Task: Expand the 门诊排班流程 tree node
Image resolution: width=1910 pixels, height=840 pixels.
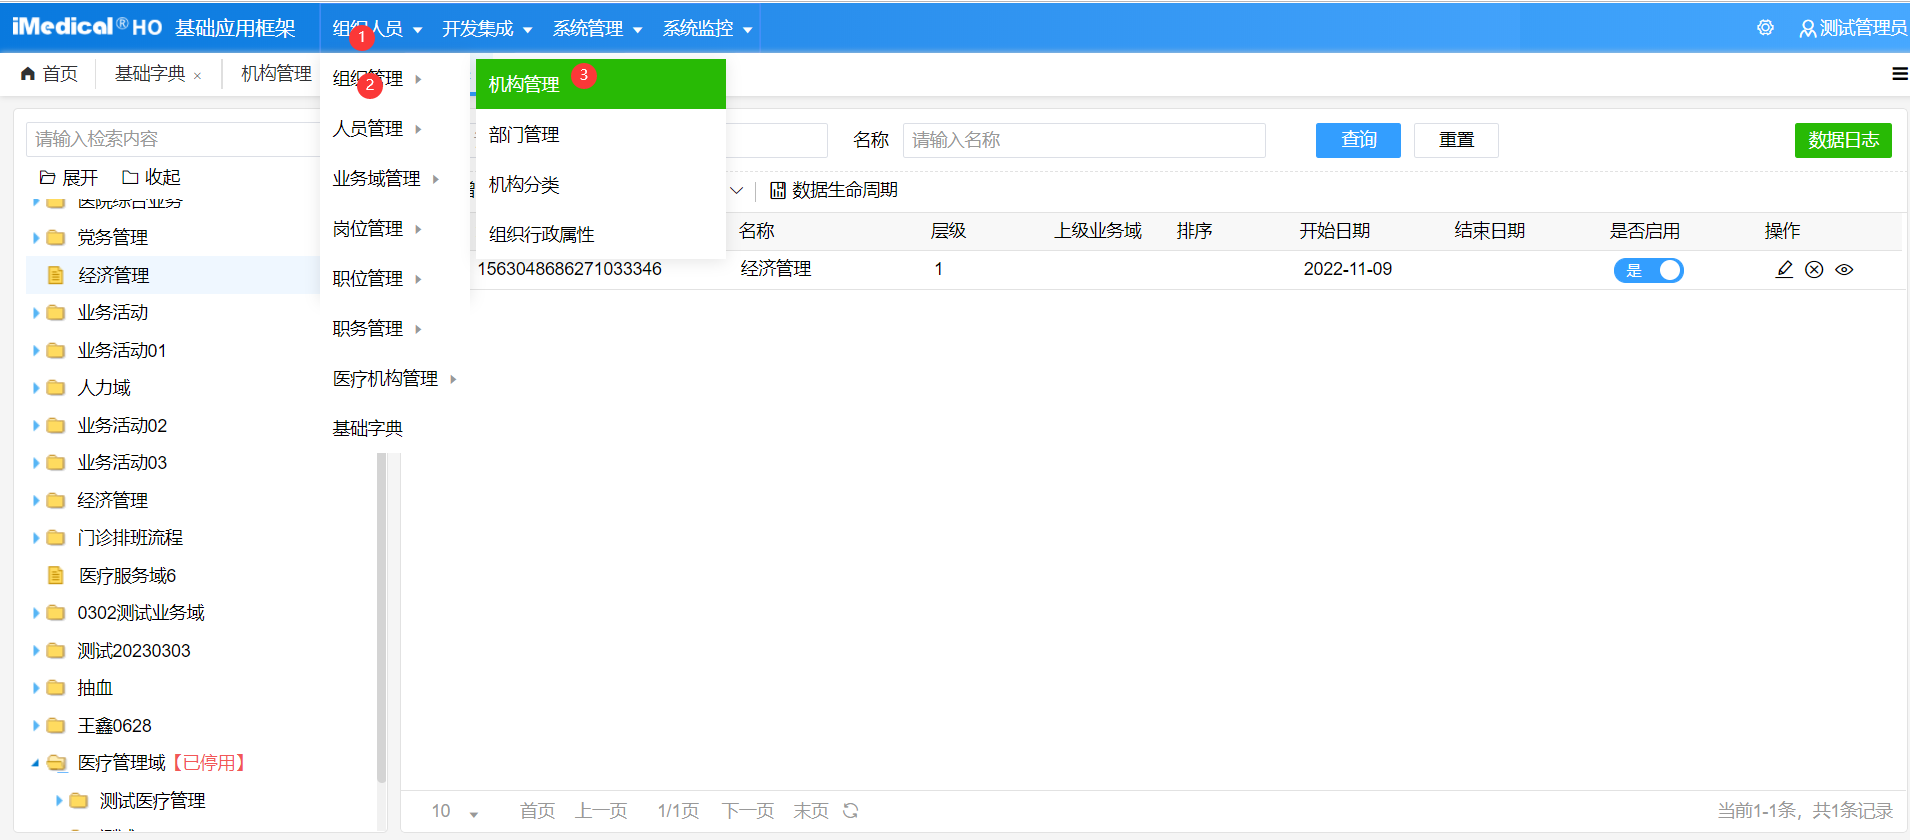Action: pyautogui.click(x=36, y=538)
